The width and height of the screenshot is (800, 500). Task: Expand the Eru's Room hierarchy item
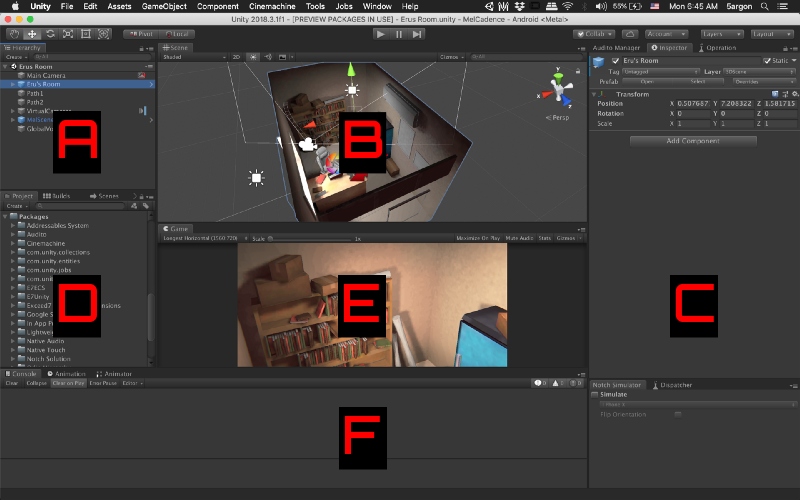click(x=12, y=84)
